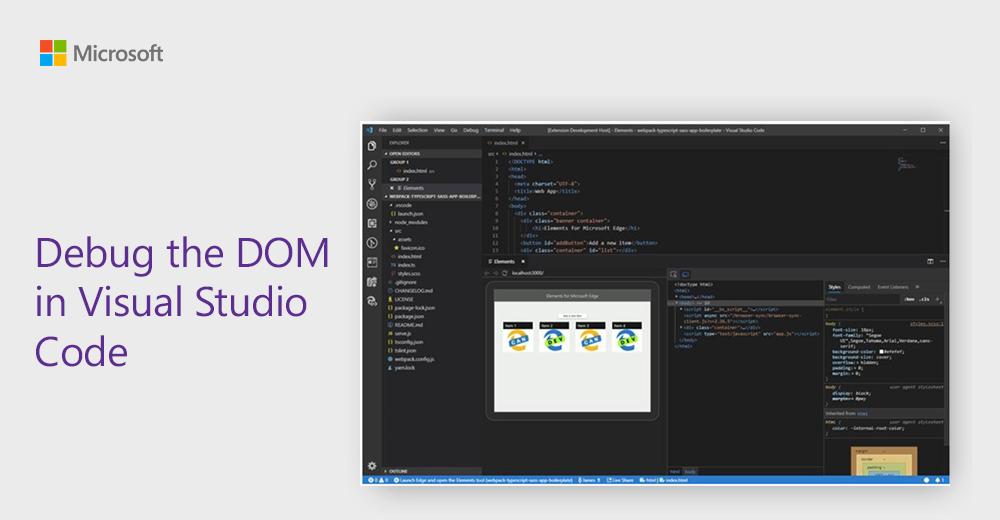Image resolution: width=1000 pixels, height=520 pixels.
Task: Collapse the Open Editors section
Action: tap(432, 154)
